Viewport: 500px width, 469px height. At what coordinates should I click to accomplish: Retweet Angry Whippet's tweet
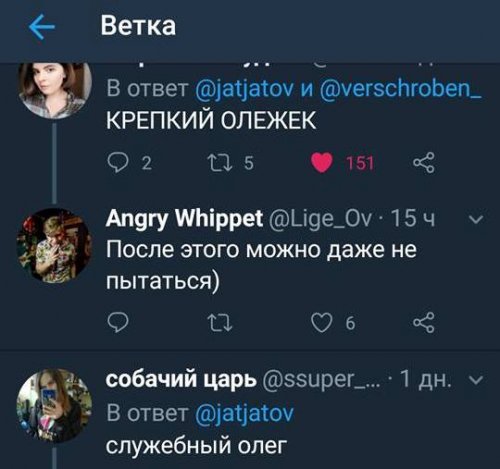coord(220,323)
